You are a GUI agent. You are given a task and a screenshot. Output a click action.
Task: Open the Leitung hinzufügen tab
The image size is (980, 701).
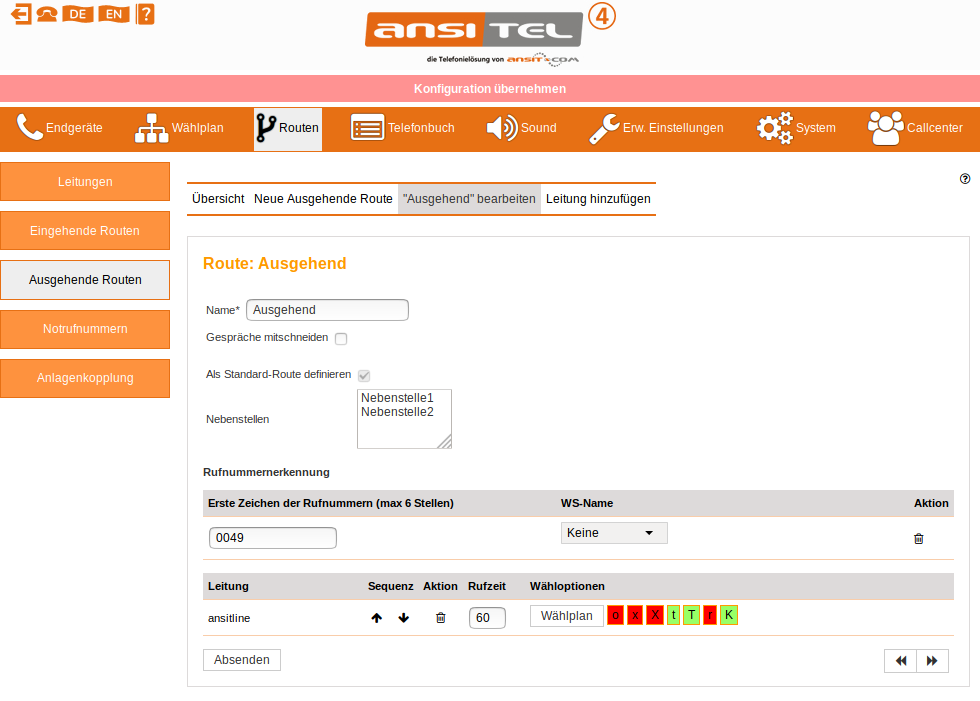598,199
